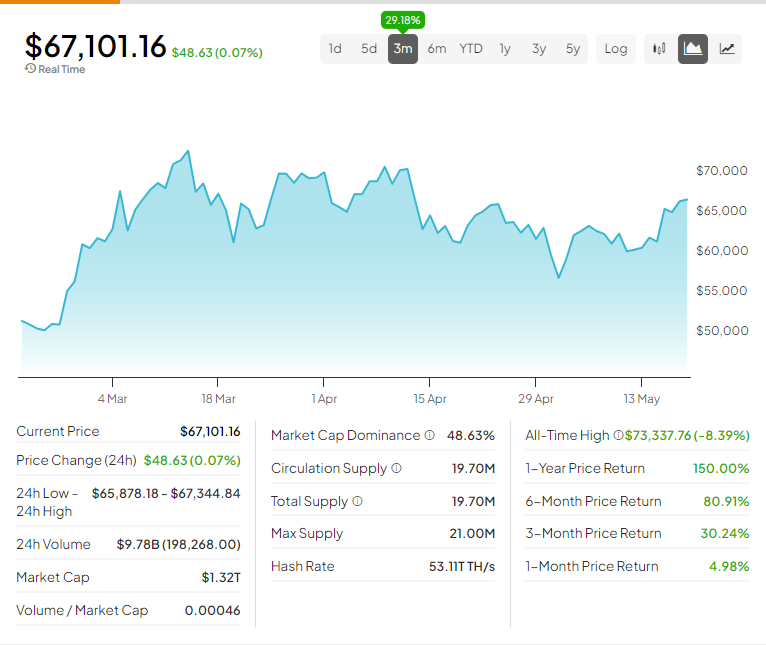
Task: Open Total Supply info icon
Action: [358, 501]
